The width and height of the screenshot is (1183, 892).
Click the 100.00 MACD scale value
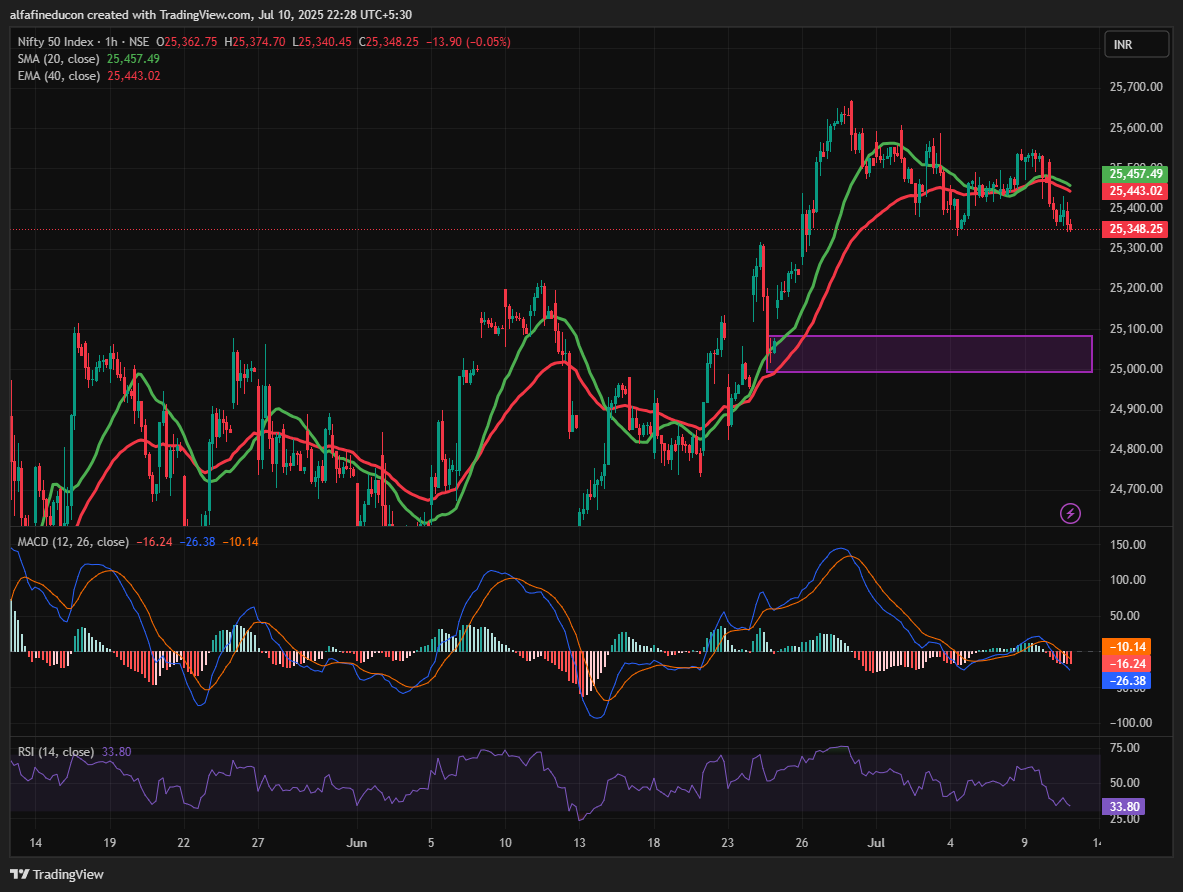click(x=1128, y=580)
